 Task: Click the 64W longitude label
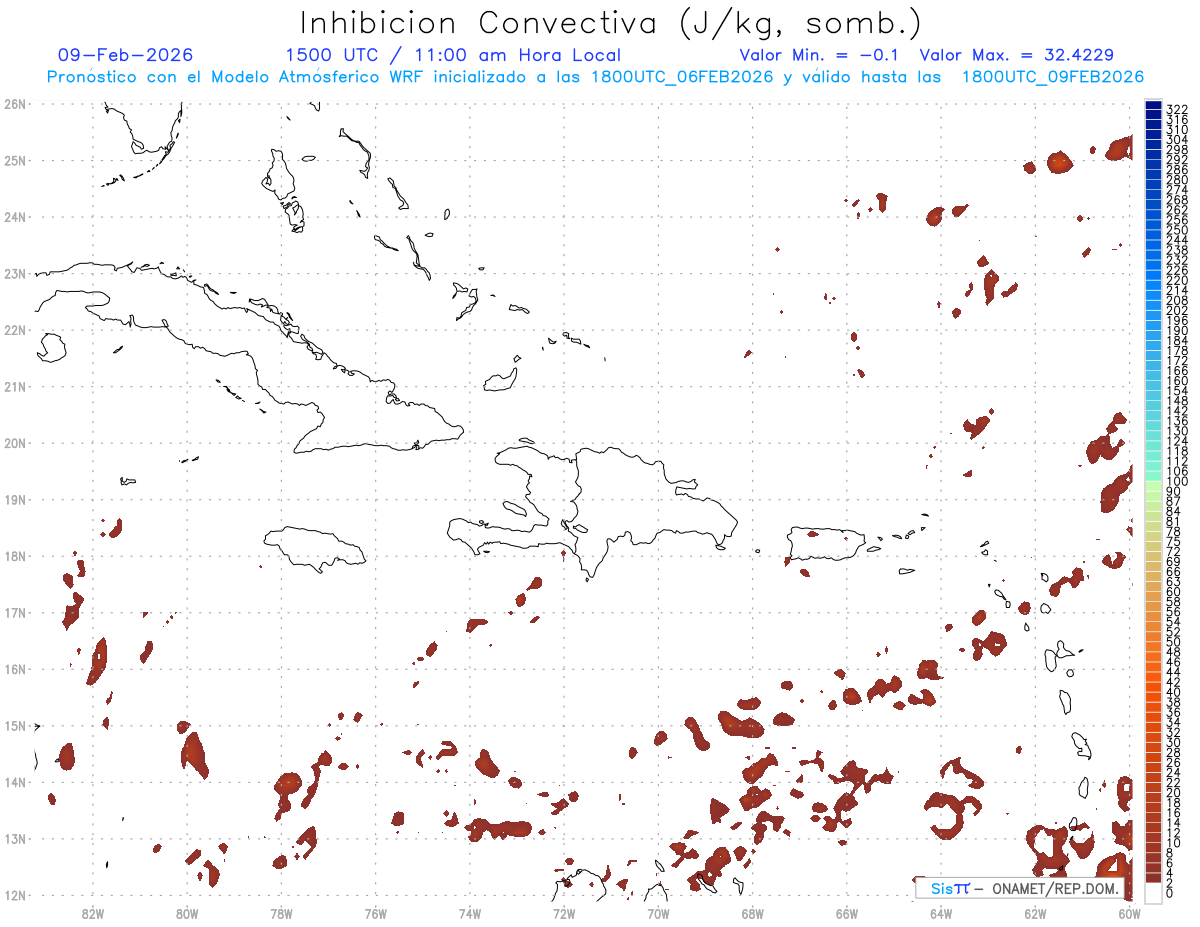click(x=941, y=912)
